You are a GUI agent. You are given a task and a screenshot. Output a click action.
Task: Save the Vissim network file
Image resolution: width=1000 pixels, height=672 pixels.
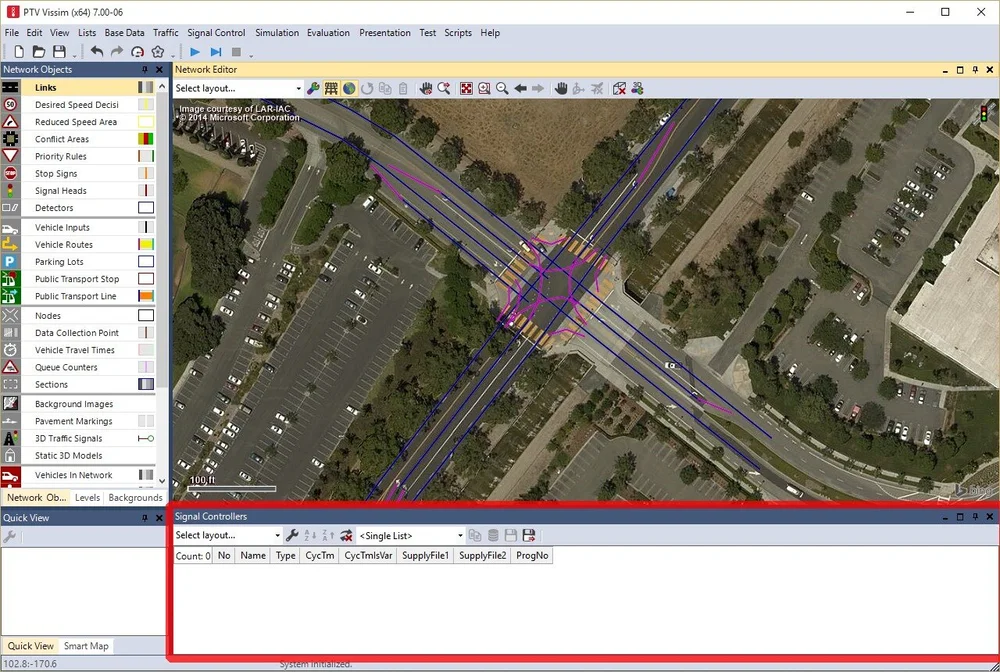61,50
